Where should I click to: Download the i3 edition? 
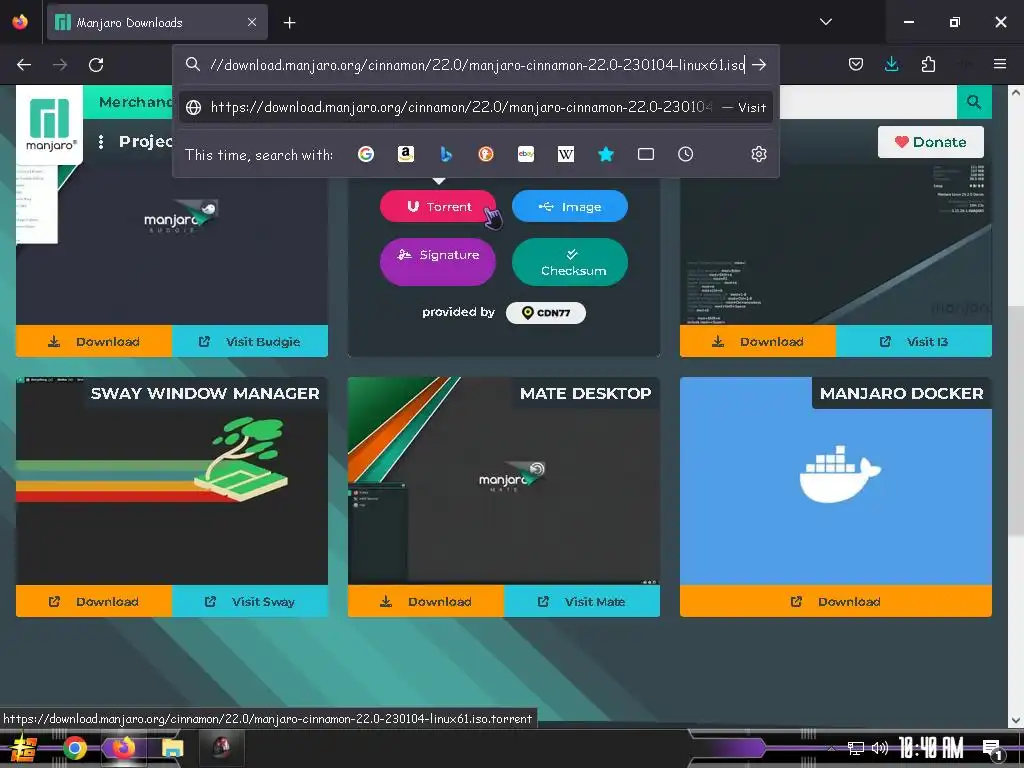point(758,342)
